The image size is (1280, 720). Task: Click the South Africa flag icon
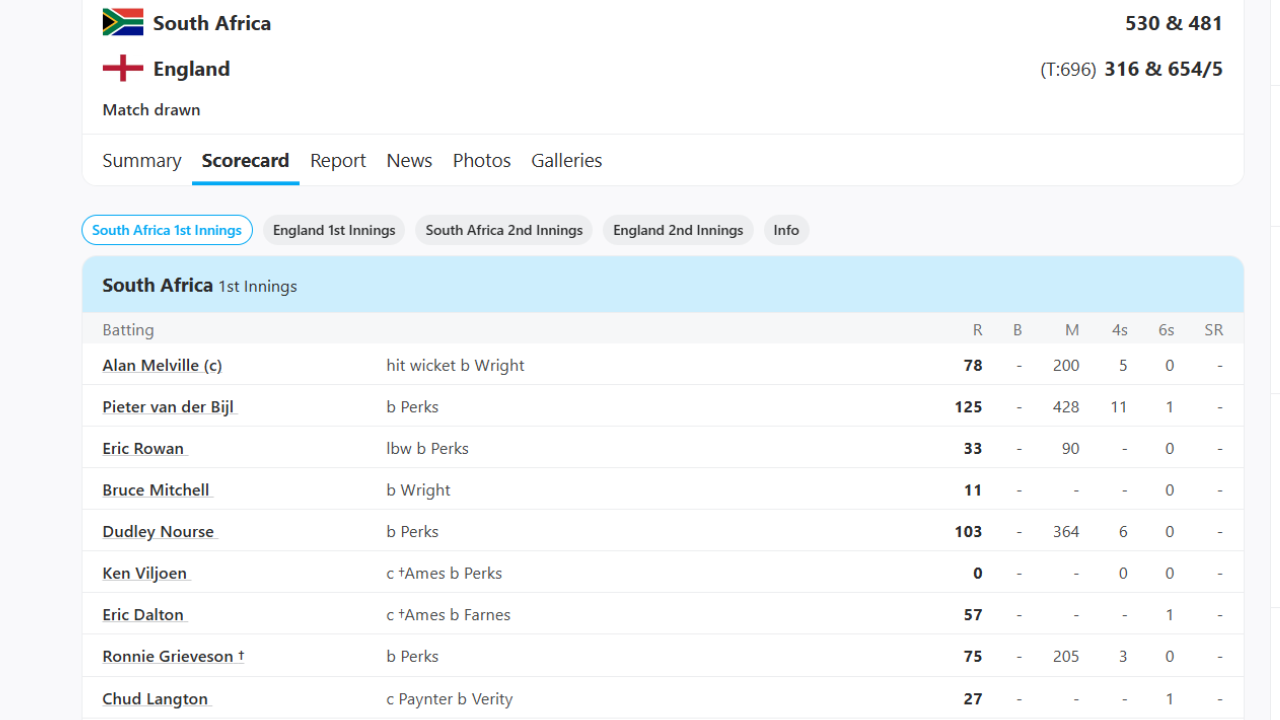click(123, 22)
